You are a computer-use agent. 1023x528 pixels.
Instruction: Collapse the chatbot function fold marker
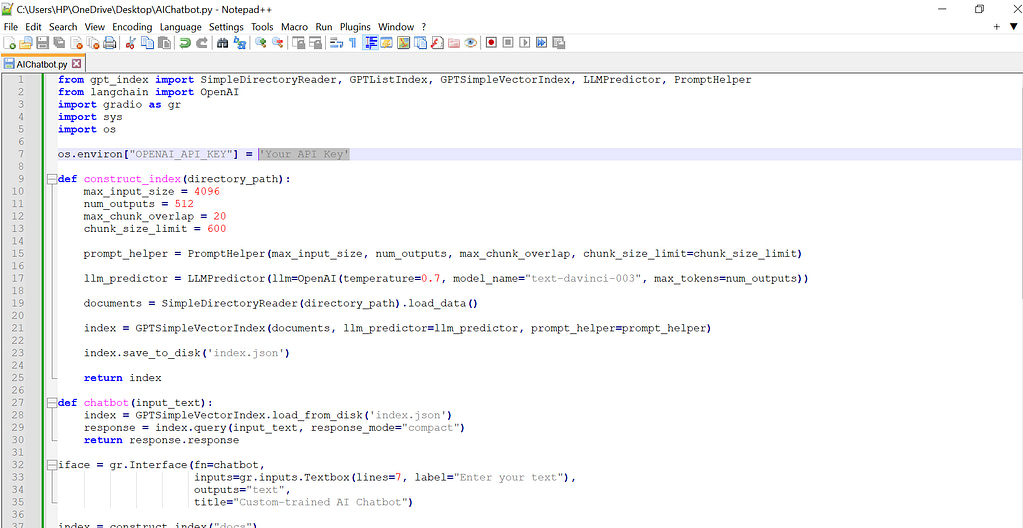pyautogui.click(x=52, y=403)
